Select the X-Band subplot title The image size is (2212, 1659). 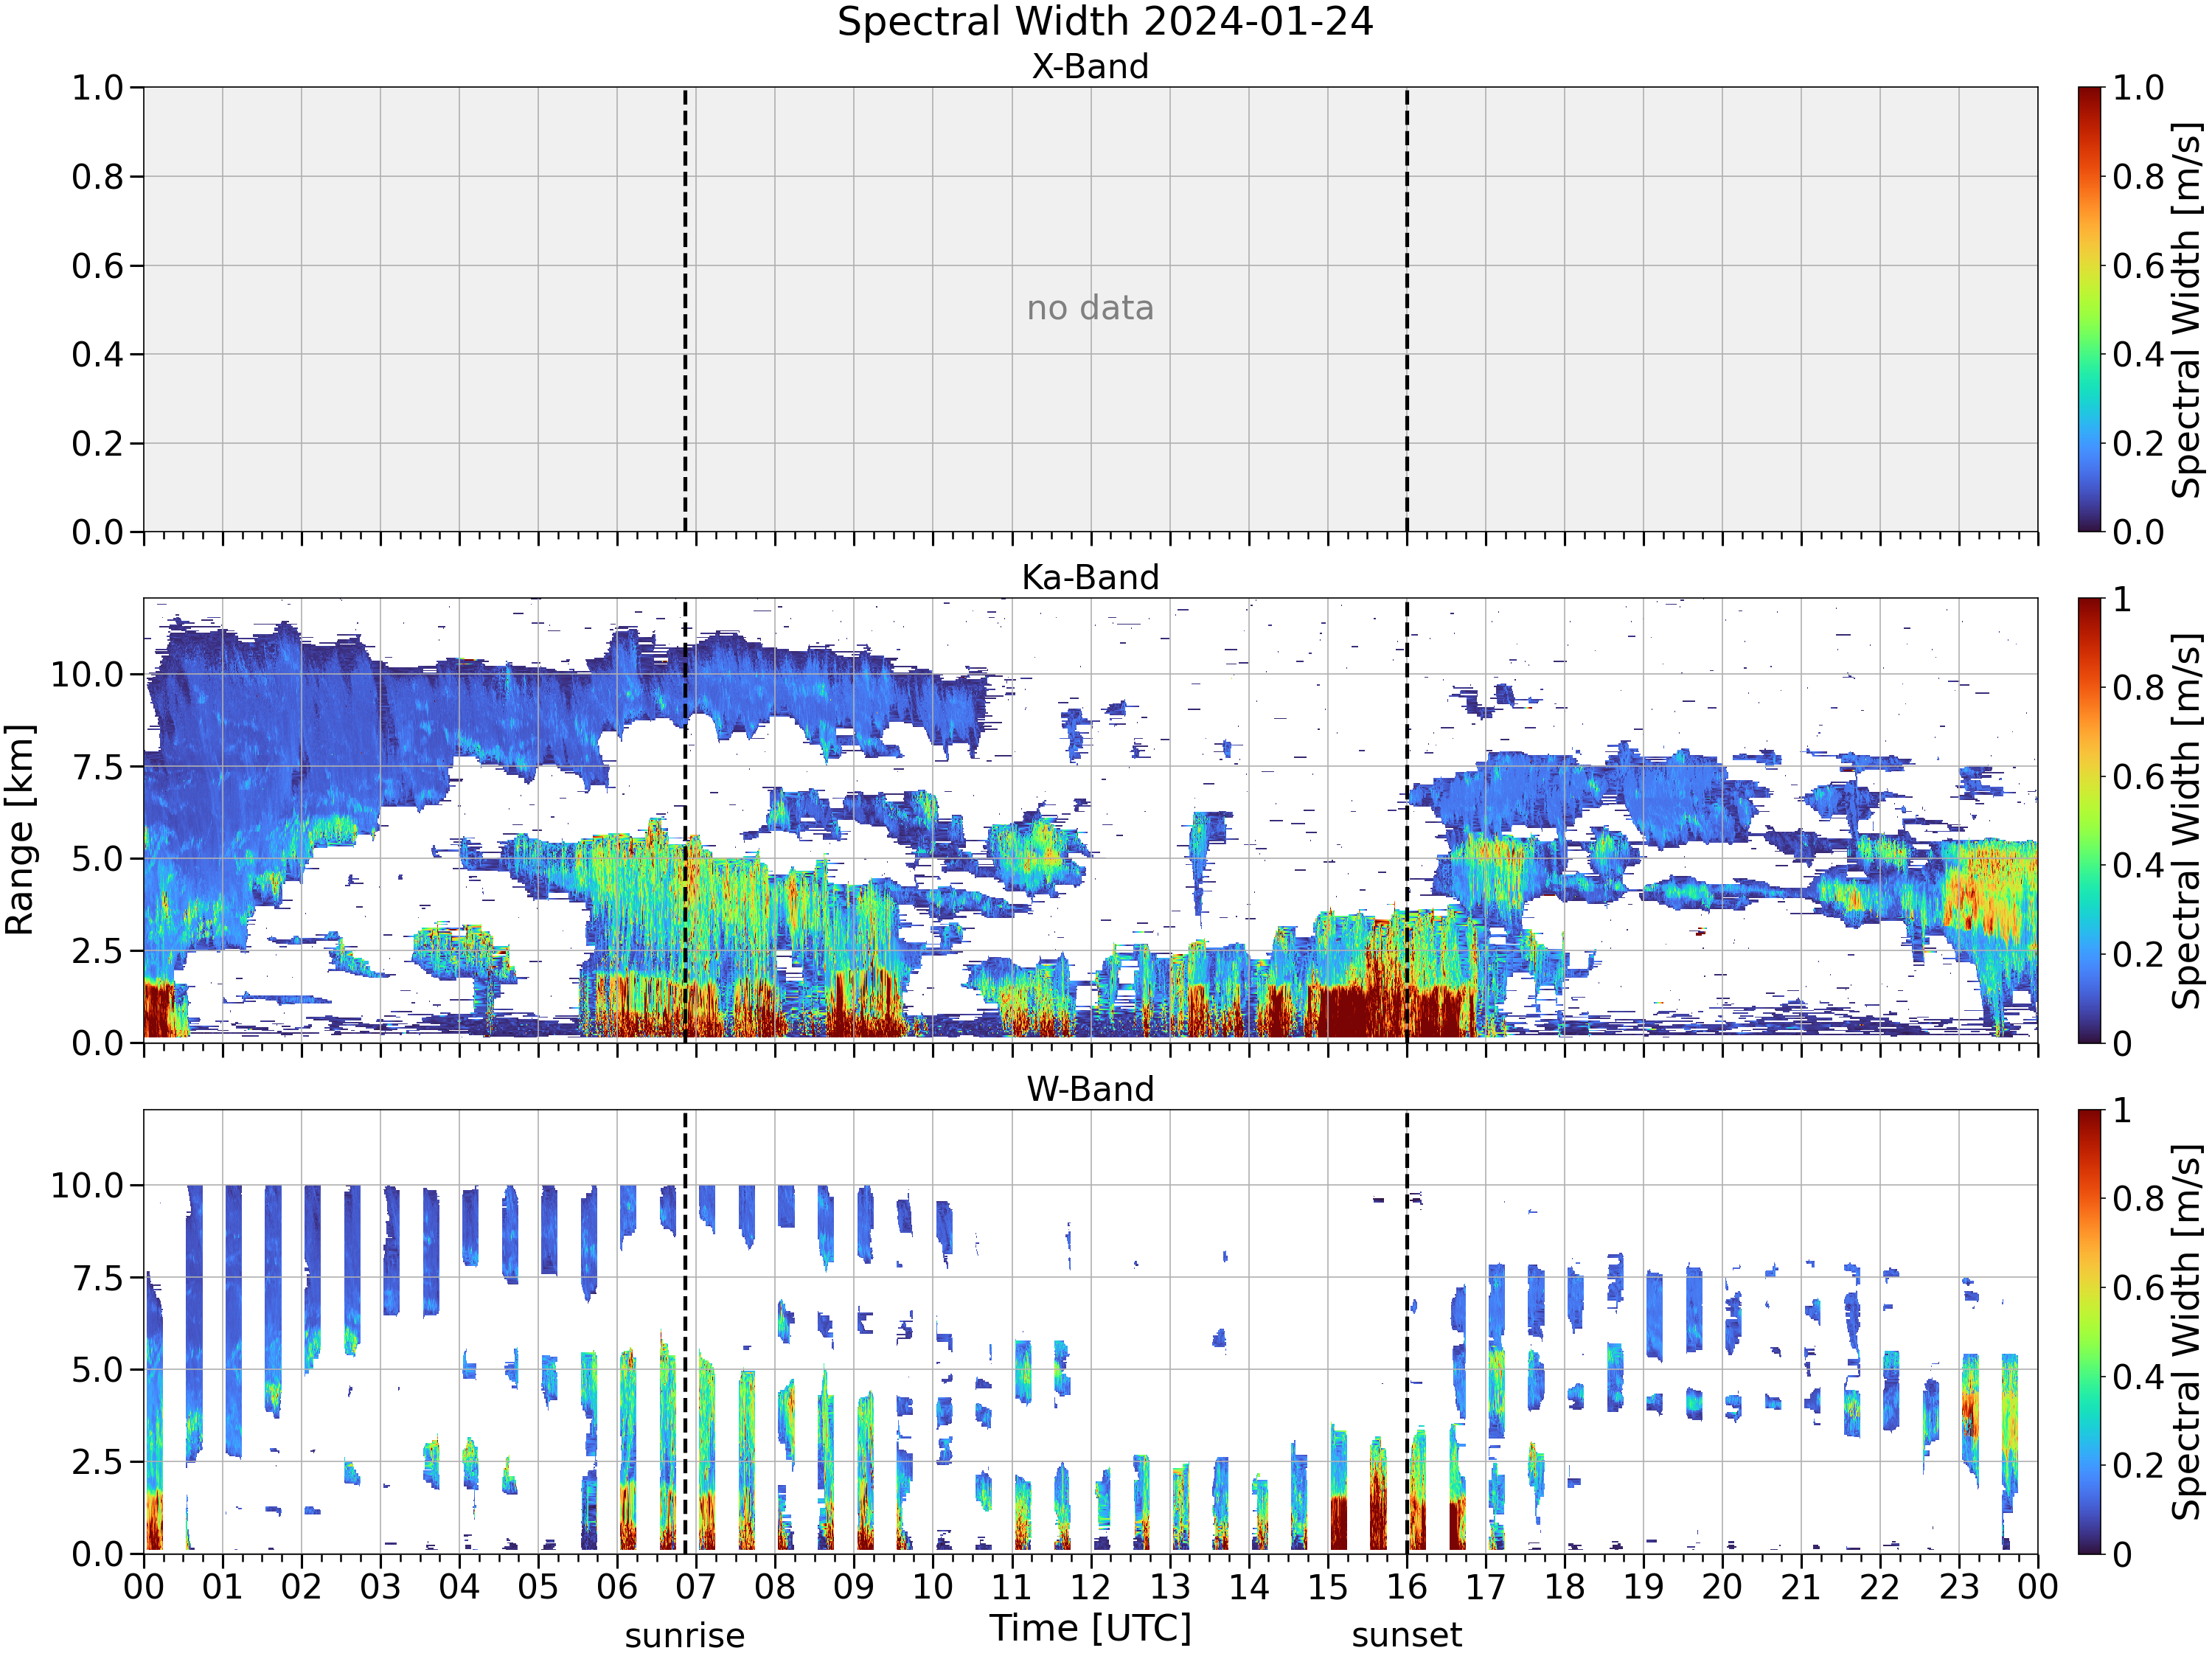coord(1090,67)
